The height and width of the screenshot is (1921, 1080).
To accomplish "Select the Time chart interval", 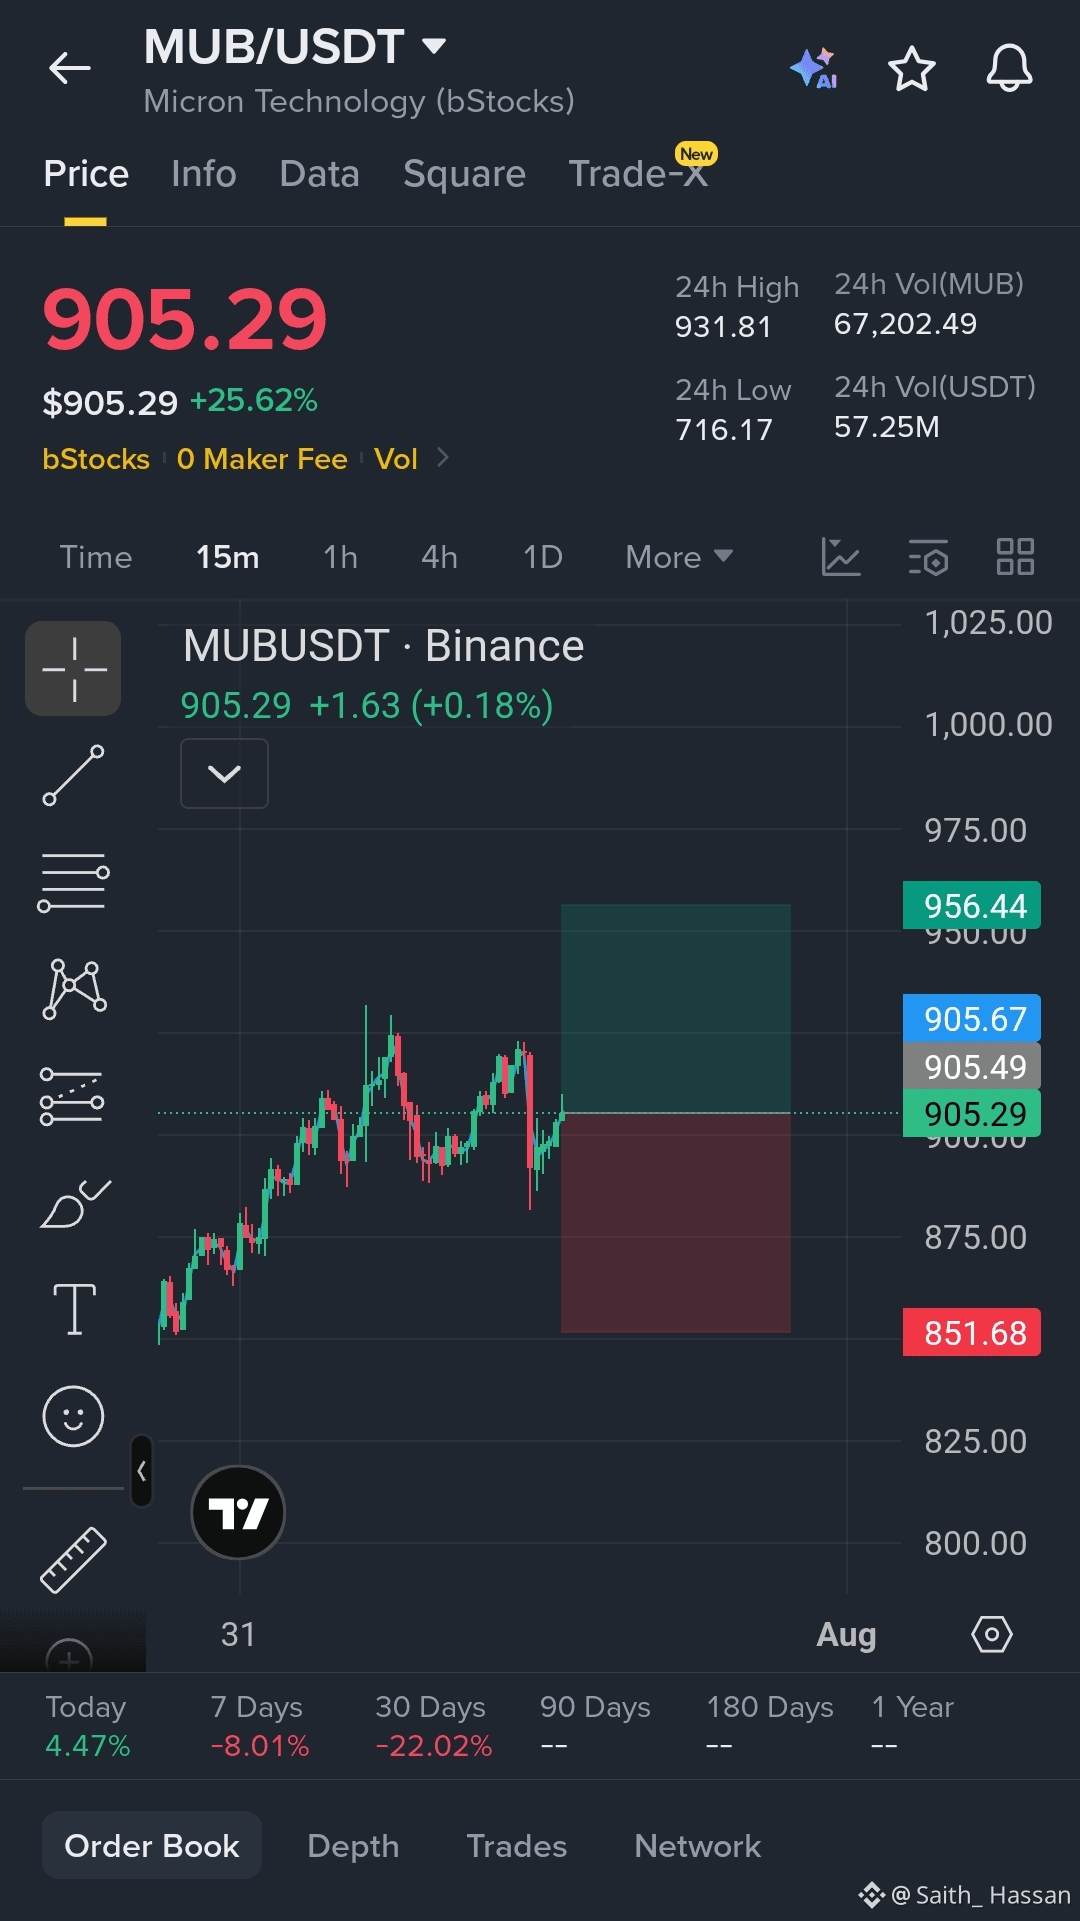I will pyautogui.click(x=96, y=557).
